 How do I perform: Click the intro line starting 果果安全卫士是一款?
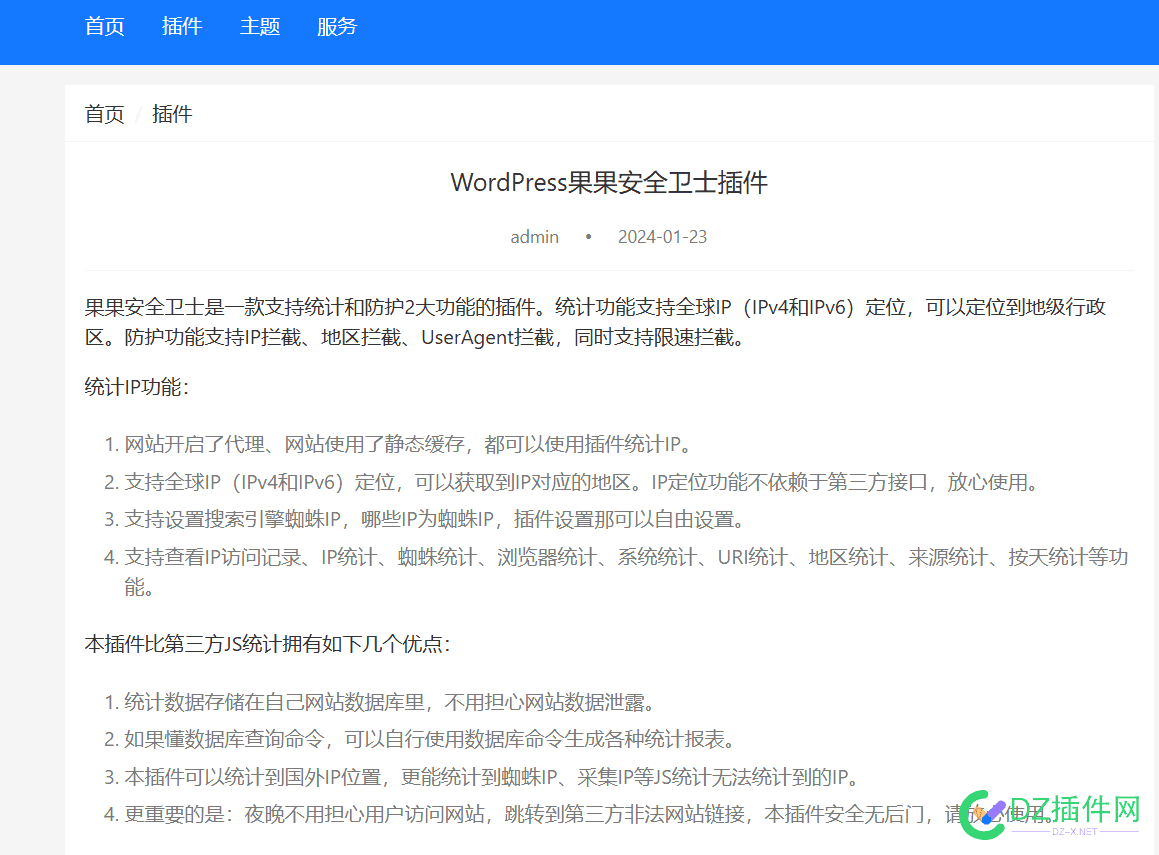[595, 307]
